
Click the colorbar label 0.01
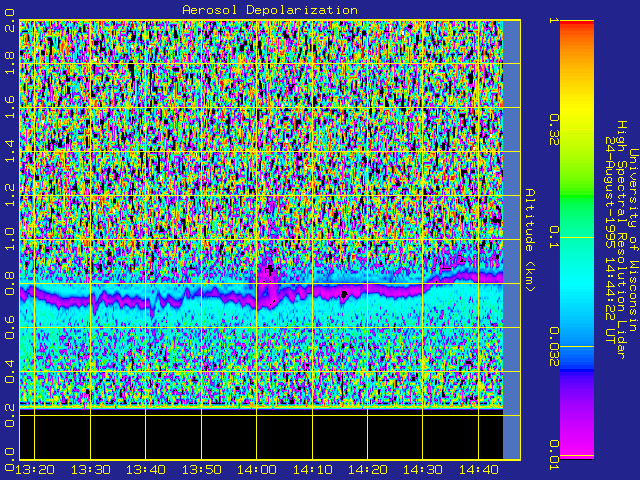point(554,455)
